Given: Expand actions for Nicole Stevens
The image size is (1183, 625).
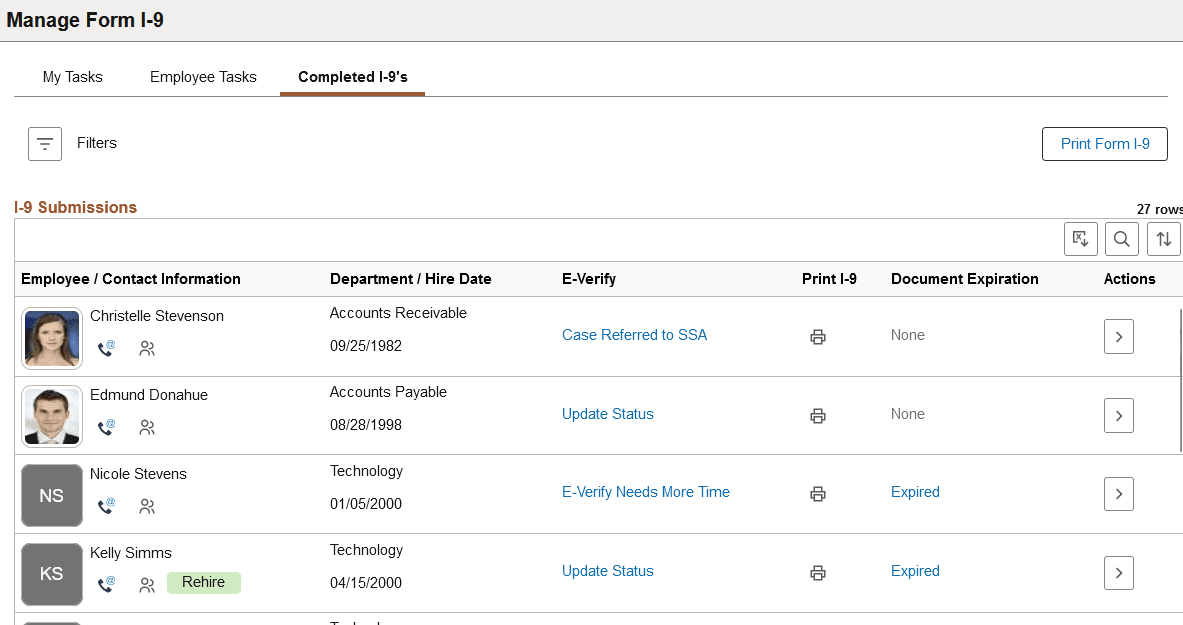Looking at the screenshot, I should click(x=1118, y=494).
